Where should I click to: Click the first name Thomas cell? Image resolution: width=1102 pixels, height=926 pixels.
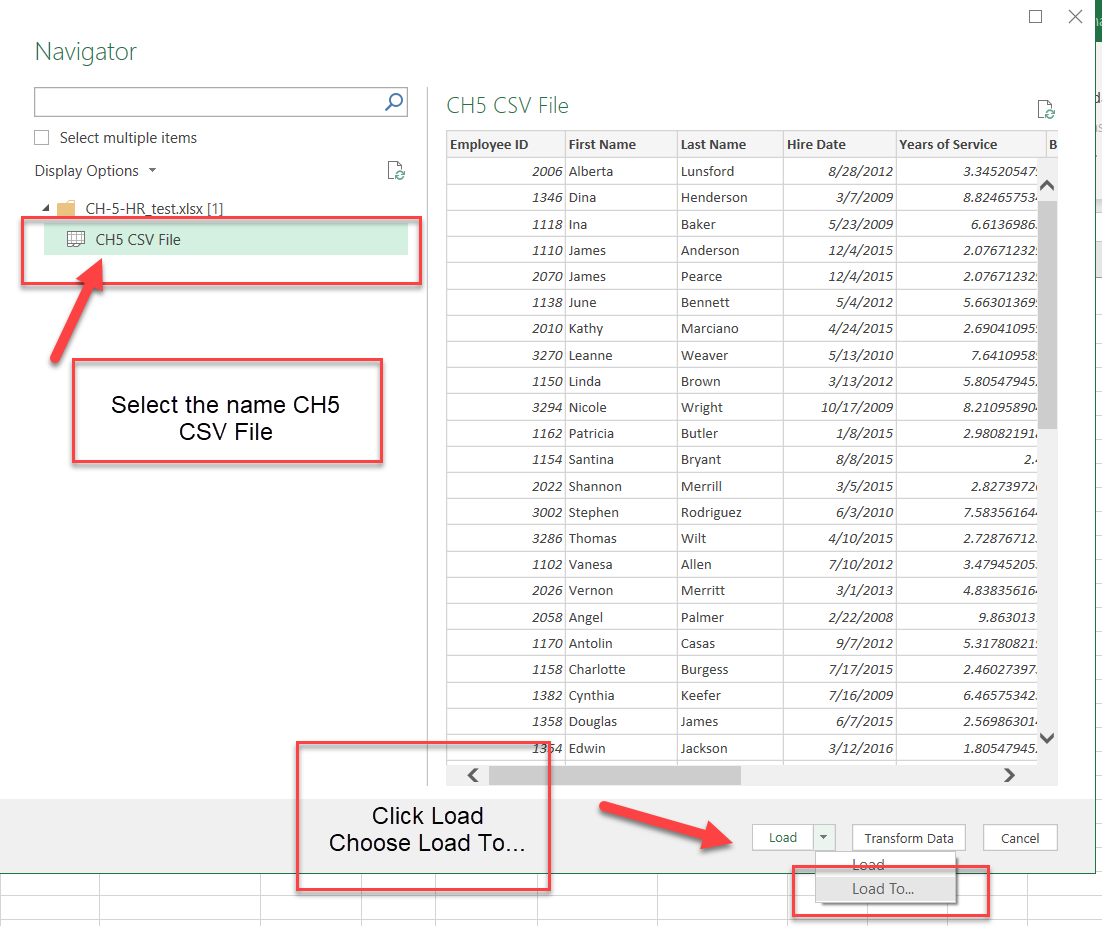(621, 538)
